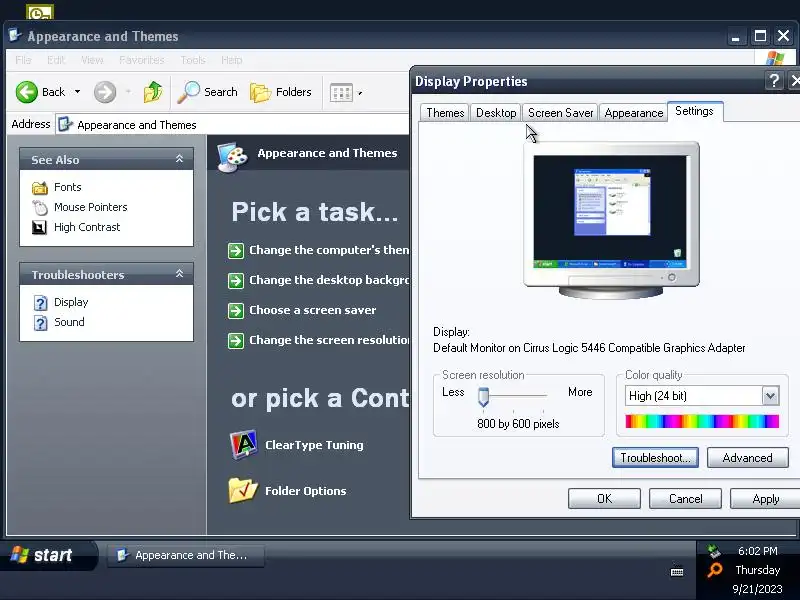The height and width of the screenshot is (600, 800).
Task: Click arrow icon beside Change the desktop background
Action: click(236, 281)
